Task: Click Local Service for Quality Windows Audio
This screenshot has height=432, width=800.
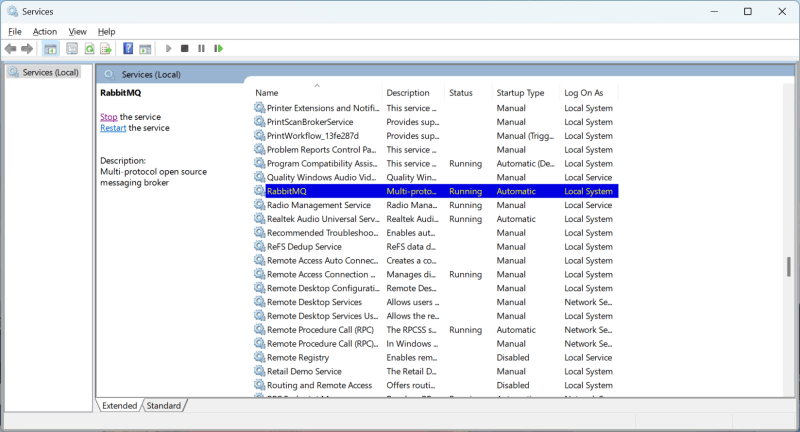Action: pyautogui.click(x=588, y=177)
